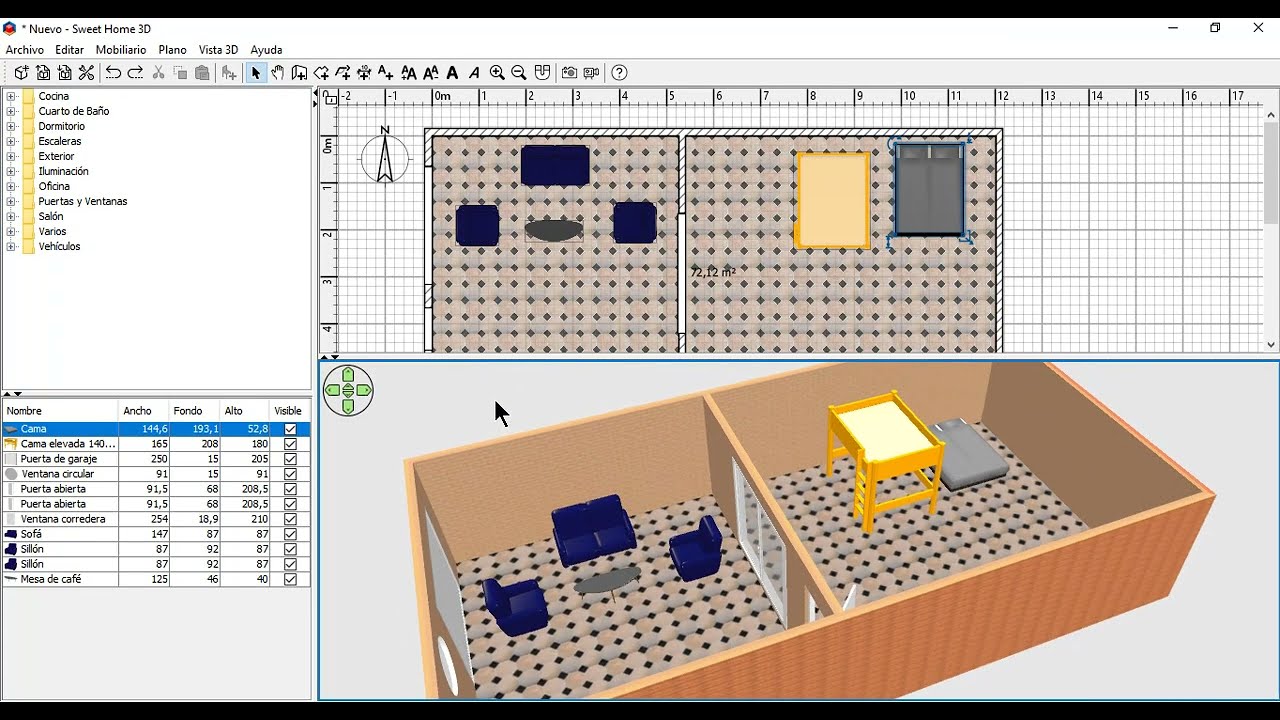This screenshot has height=720, width=1280.
Task: Activate the Pan hand tool
Action: coord(277,73)
